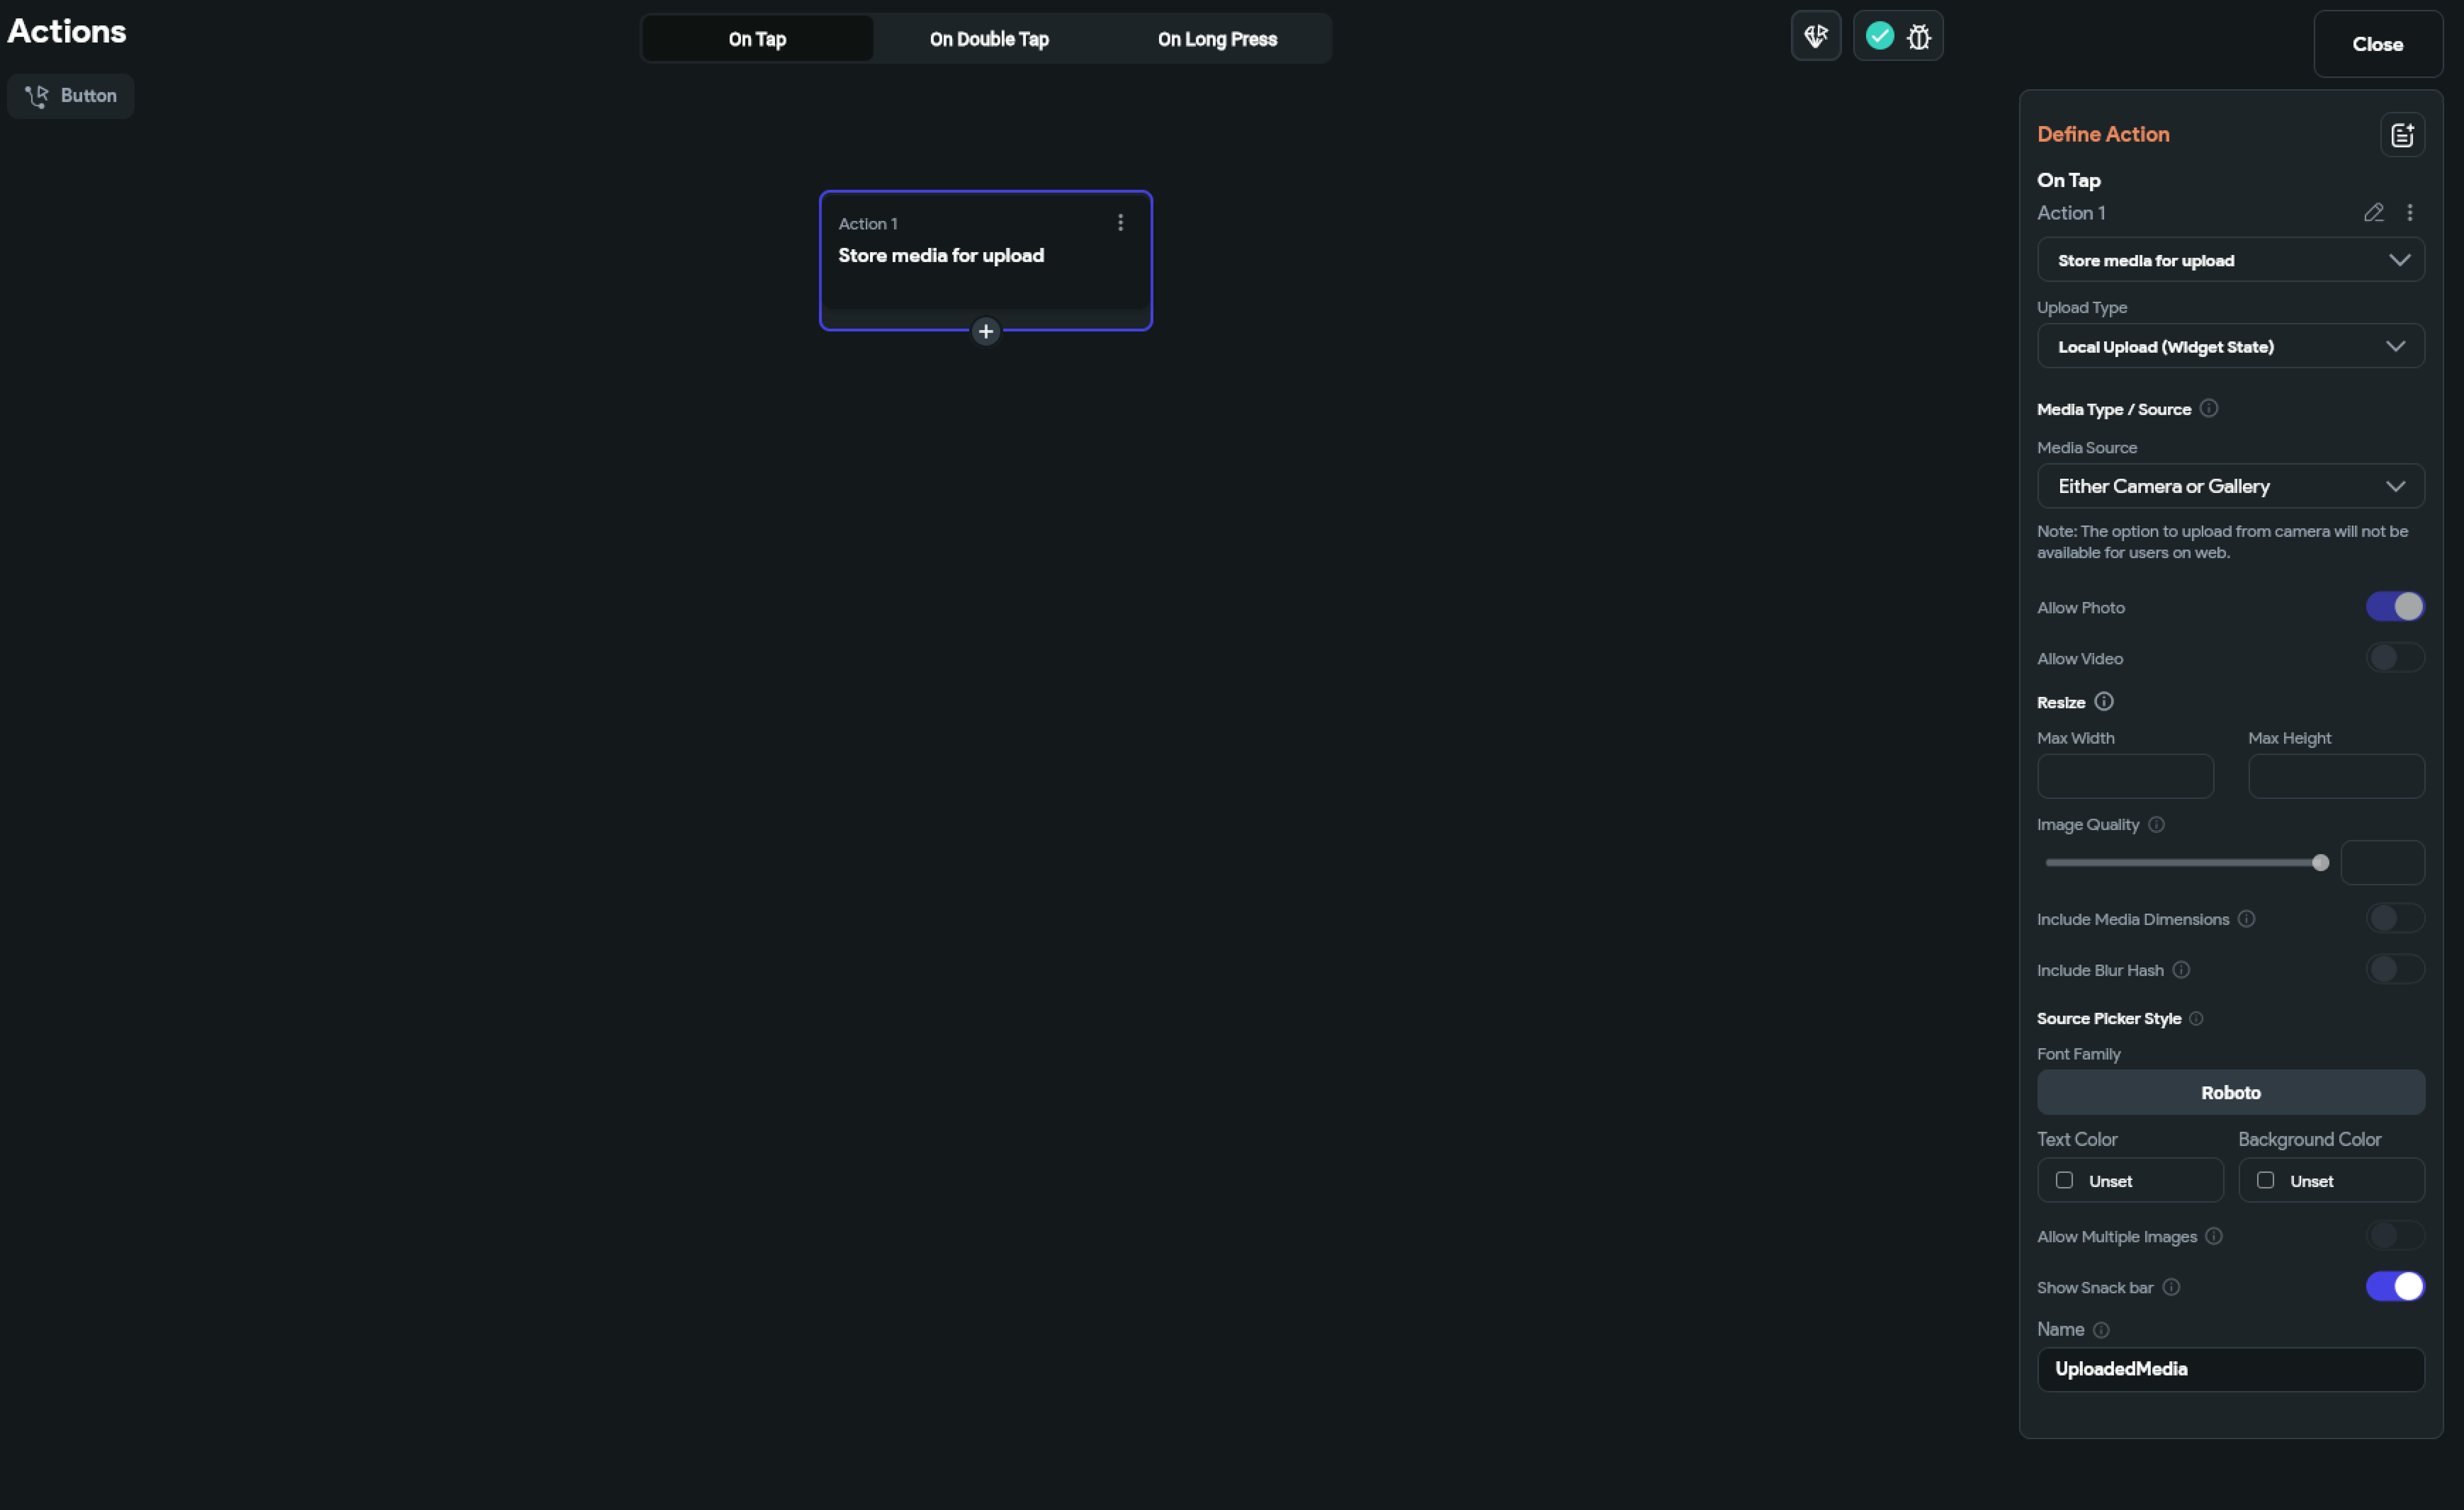Switch to the On Double Tap tab

click(989, 39)
